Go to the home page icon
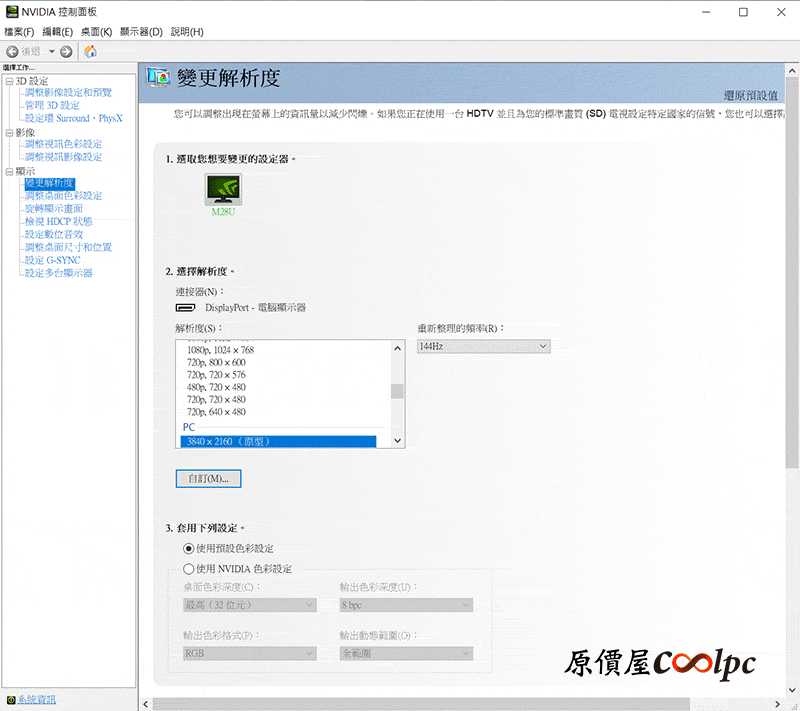 point(90,51)
